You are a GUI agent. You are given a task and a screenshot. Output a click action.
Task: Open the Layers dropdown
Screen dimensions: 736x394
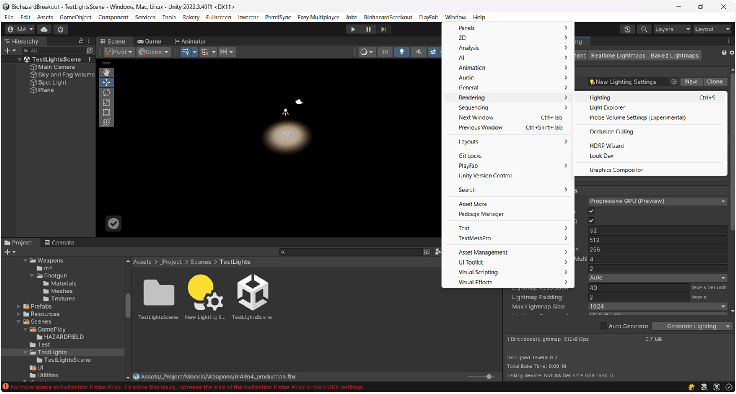(673, 29)
